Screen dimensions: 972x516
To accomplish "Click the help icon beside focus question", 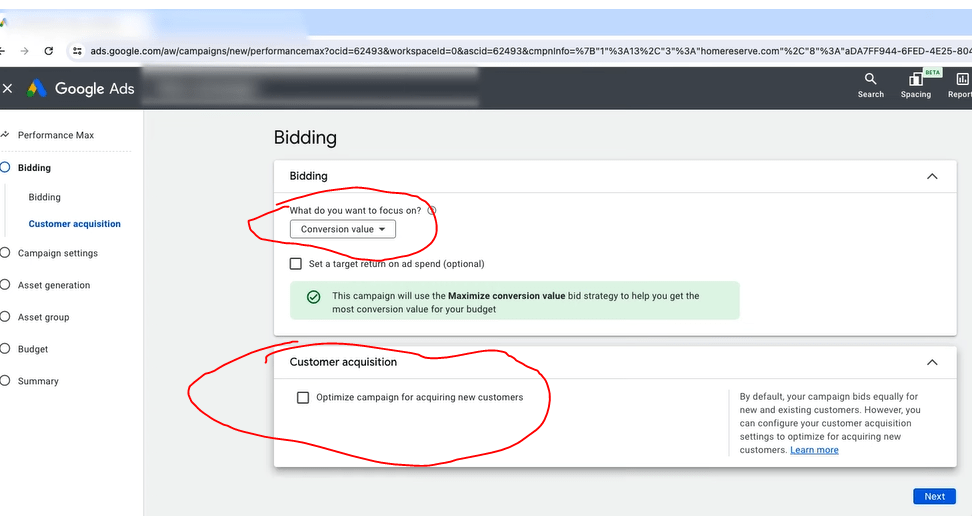I will click(x=432, y=211).
